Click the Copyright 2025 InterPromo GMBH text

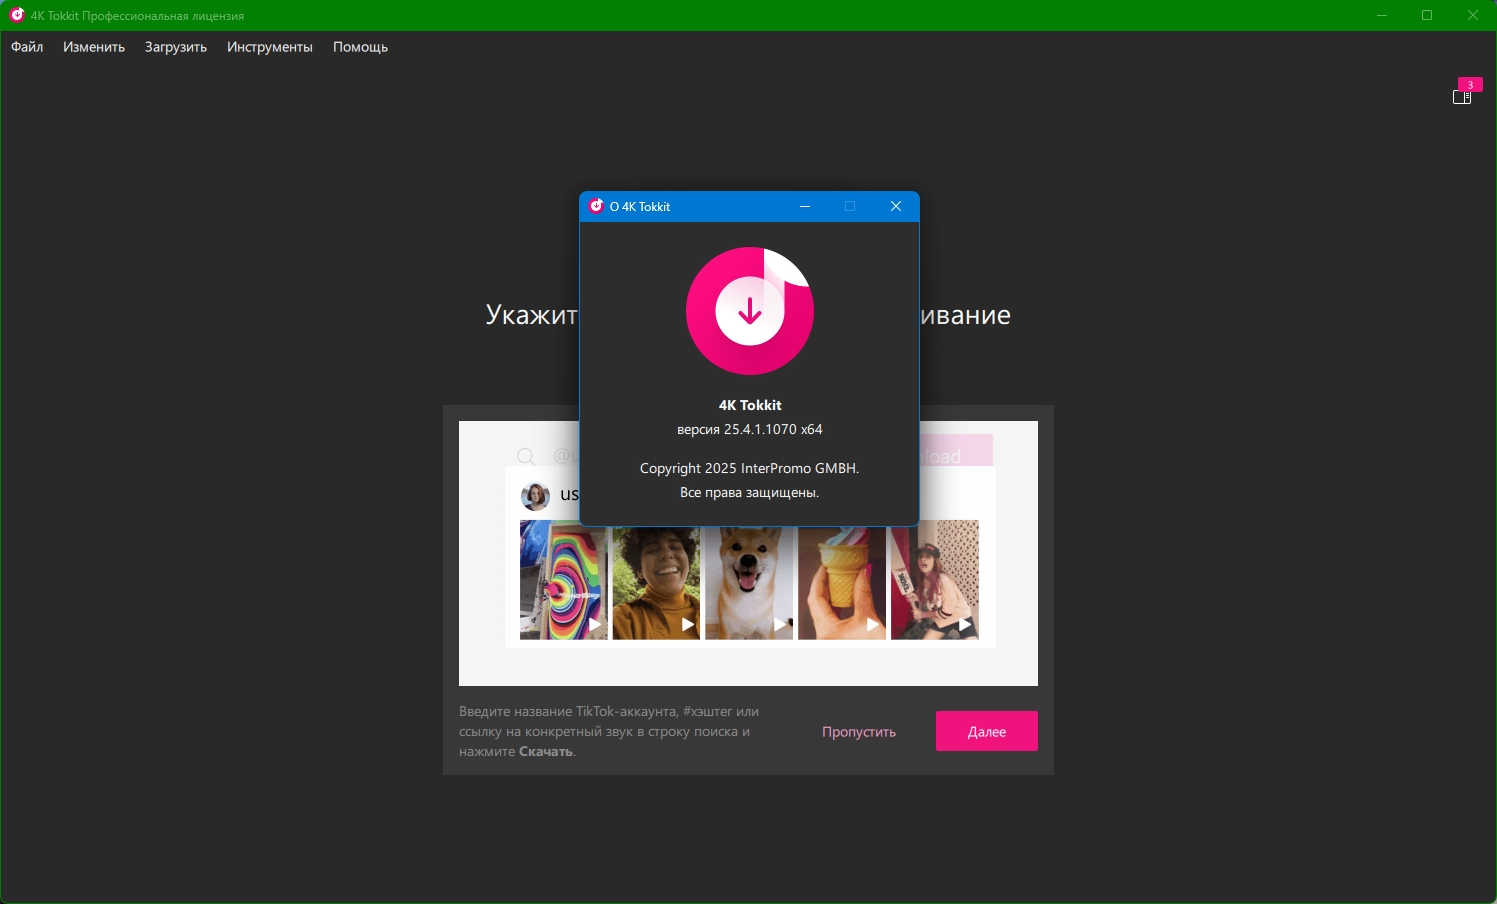tap(750, 468)
